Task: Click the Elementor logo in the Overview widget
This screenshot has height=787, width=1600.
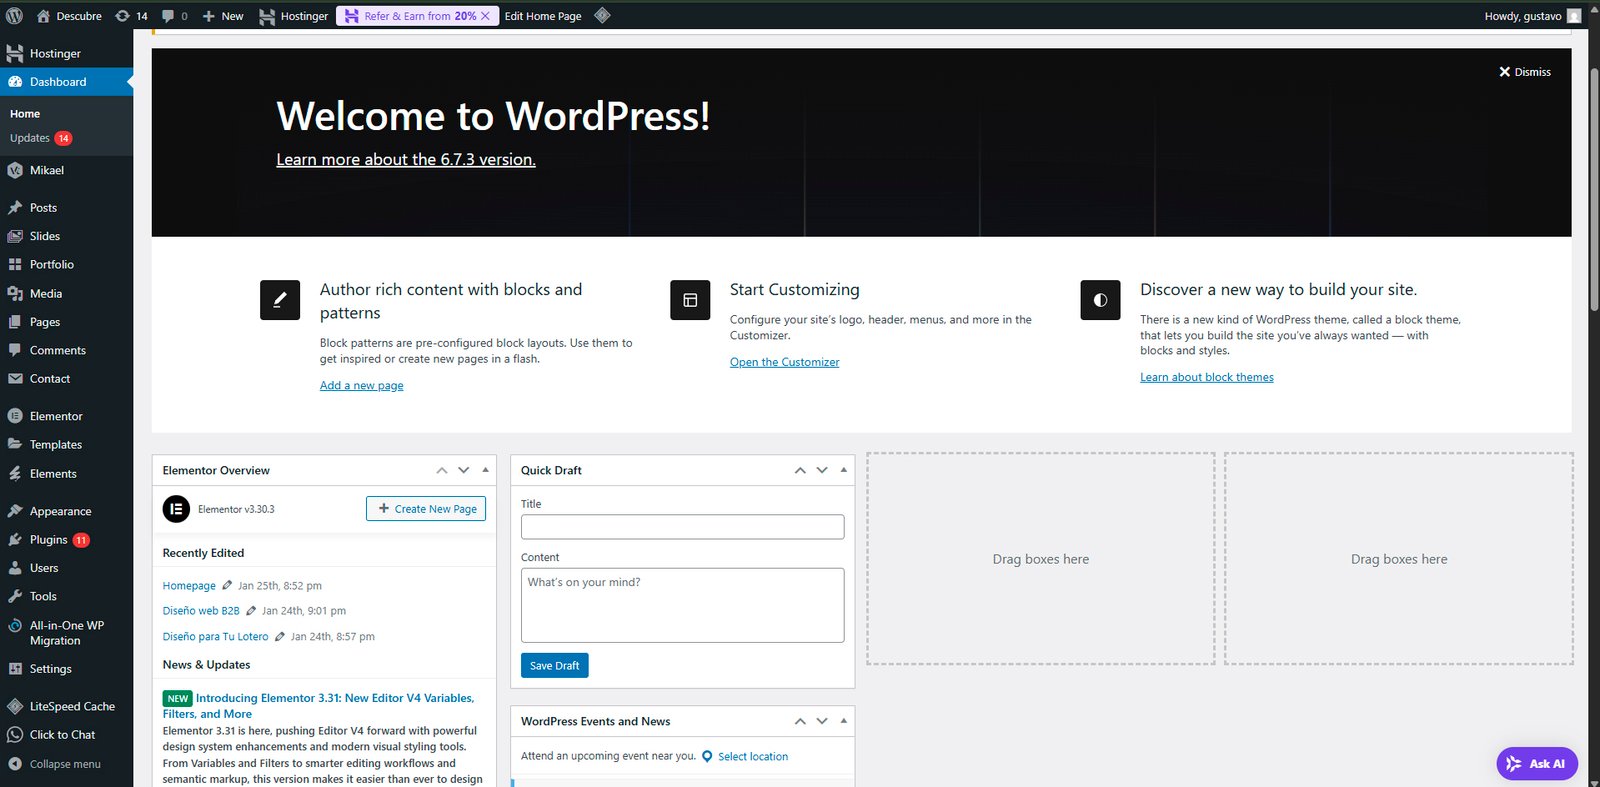Action: pyautogui.click(x=176, y=509)
